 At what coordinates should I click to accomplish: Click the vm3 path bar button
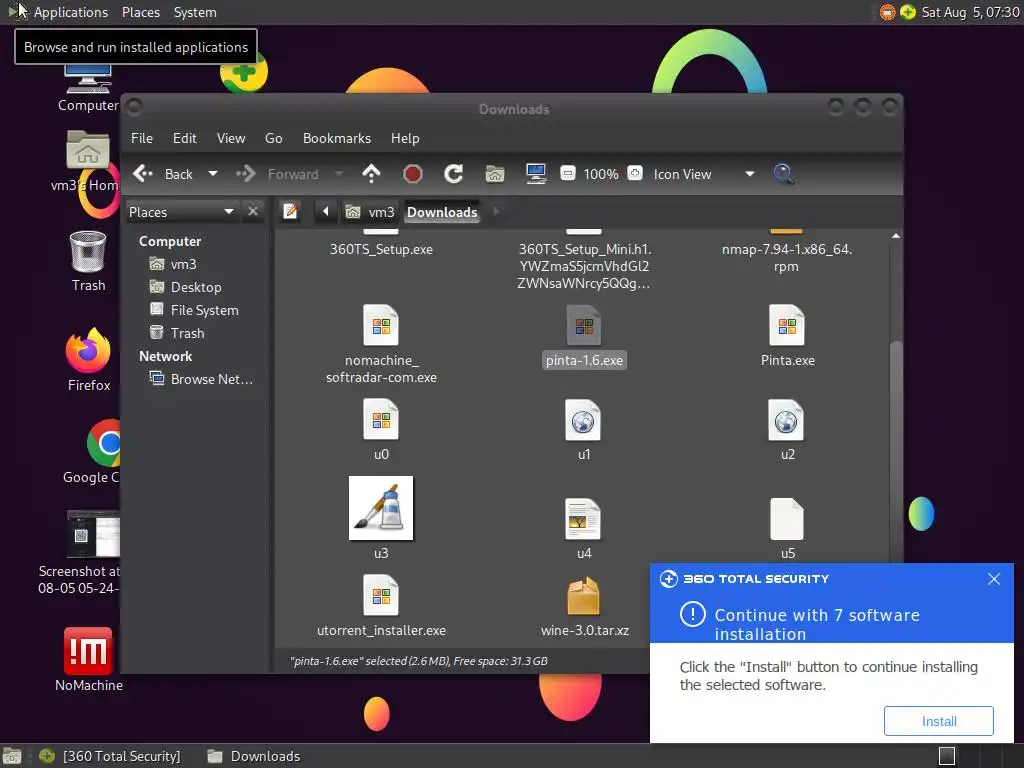click(370, 212)
